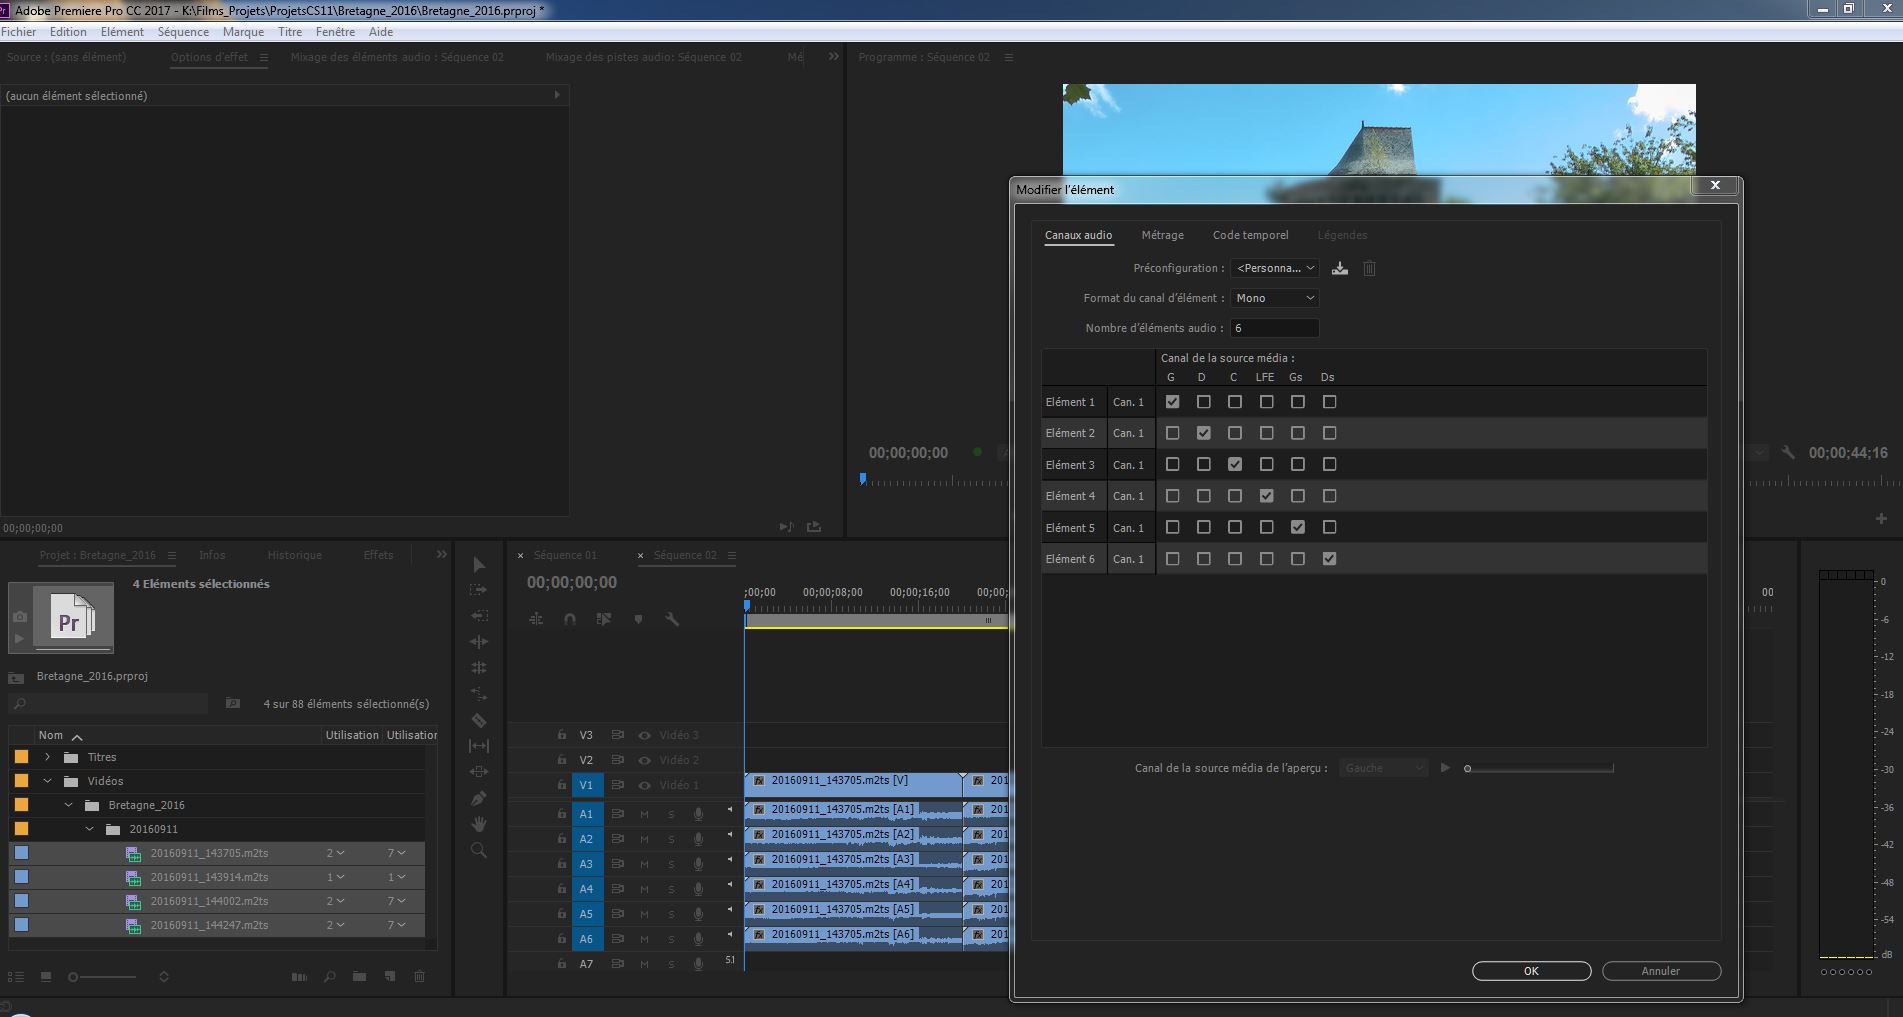Check the D channel box for Elément 1
1903x1017 pixels.
click(1204, 402)
